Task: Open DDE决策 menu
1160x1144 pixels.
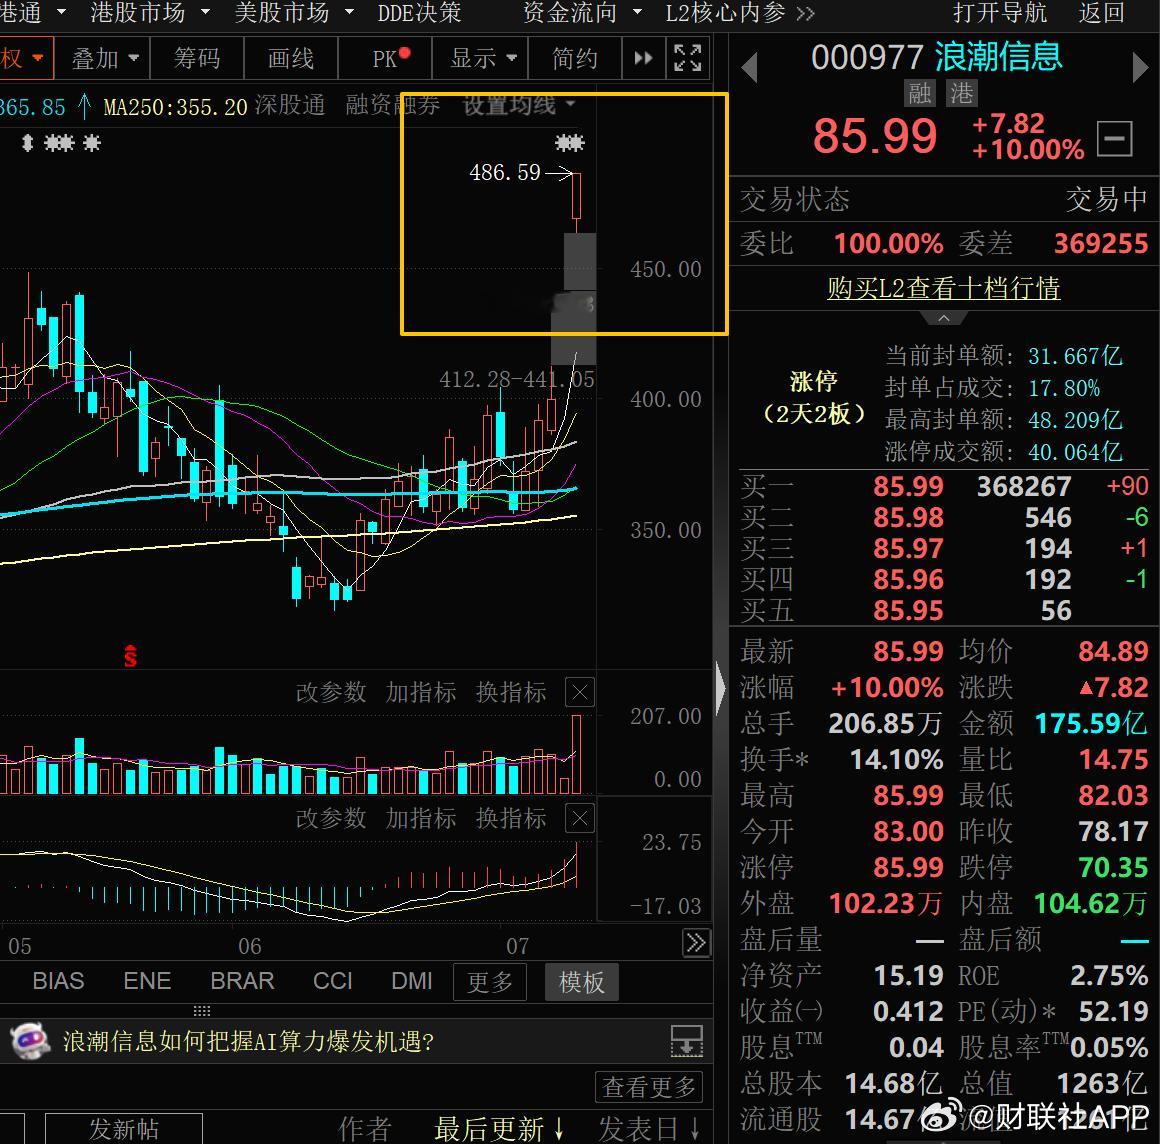Action: (419, 13)
